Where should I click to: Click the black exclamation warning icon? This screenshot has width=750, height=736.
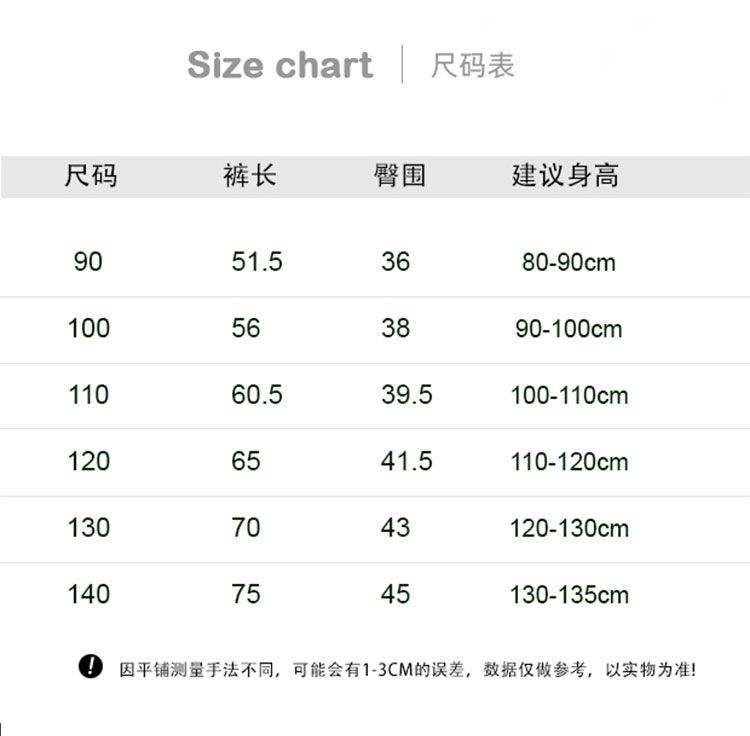(x=90, y=666)
